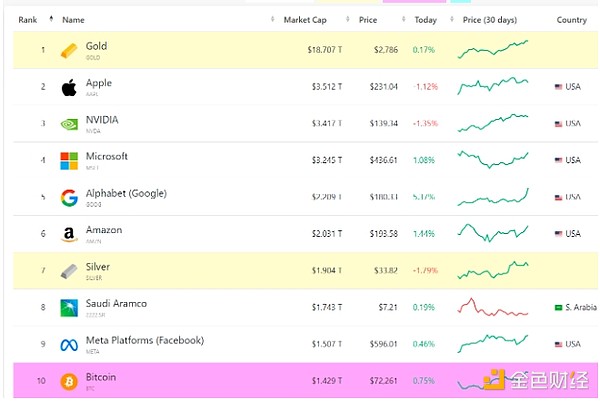
Task: Click the Amazon logo icon
Action: (x=69, y=235)
